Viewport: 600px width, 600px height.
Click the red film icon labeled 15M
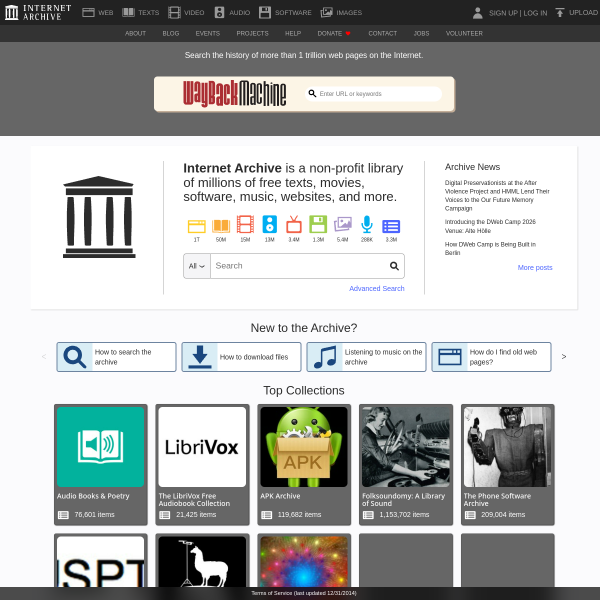point(245,224)
